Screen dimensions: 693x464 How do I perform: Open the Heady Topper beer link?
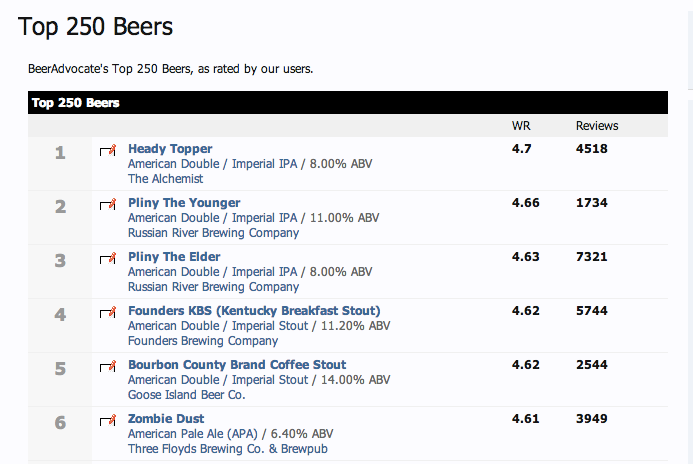click(x=170, y=149)
